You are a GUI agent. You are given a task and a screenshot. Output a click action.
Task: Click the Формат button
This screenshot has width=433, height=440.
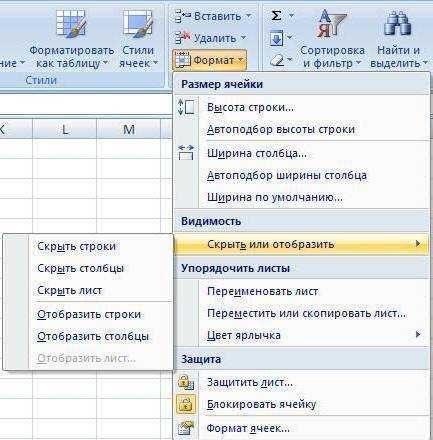[210, 60]
